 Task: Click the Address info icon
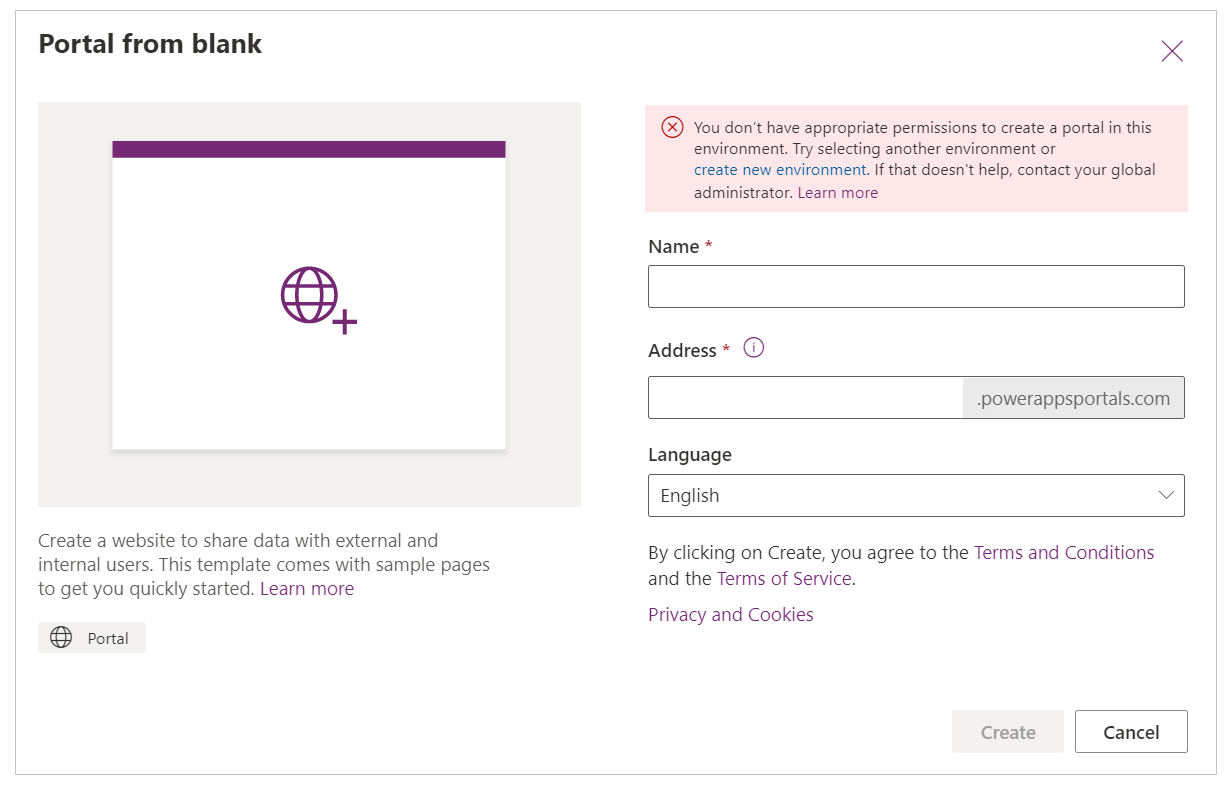coord(754,348)
